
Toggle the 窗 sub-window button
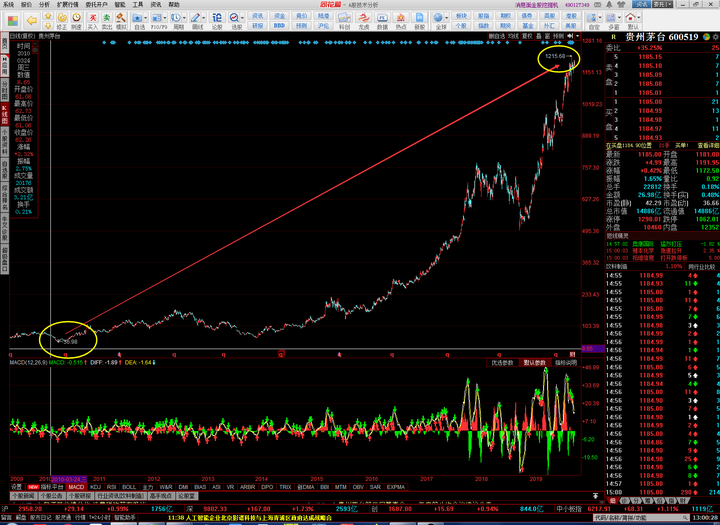[x=547, y=36]
